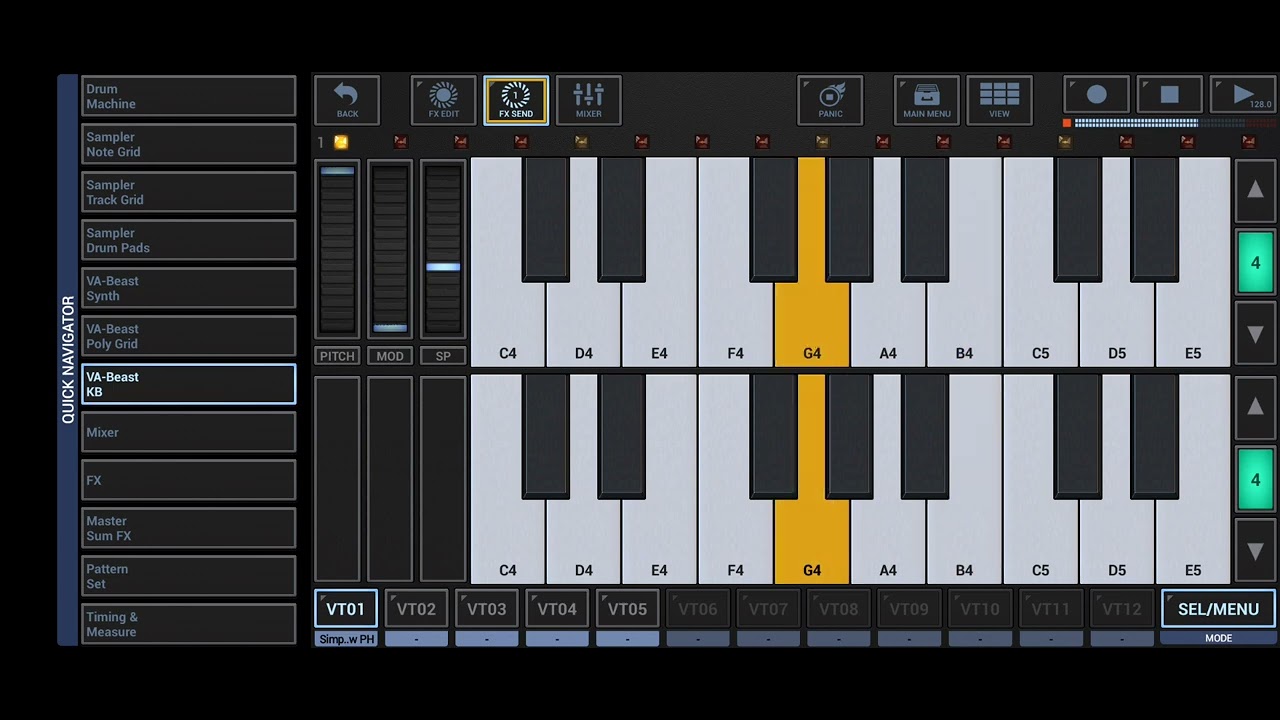1280x720 pixels.
Task: Play D4 on the upper keyboard
Action: (584, 325)
